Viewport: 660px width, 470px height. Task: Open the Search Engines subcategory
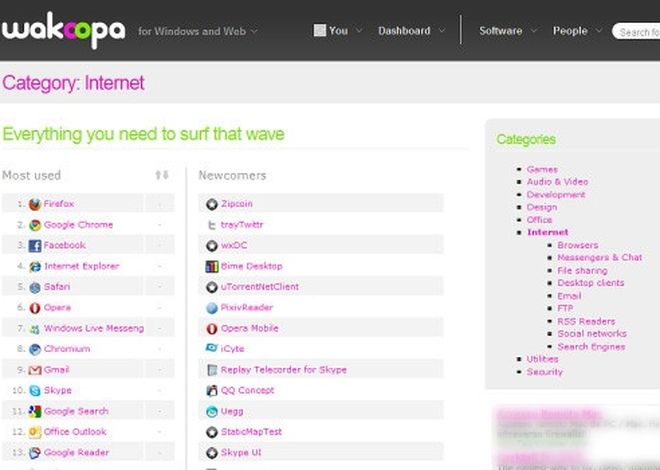591,347
